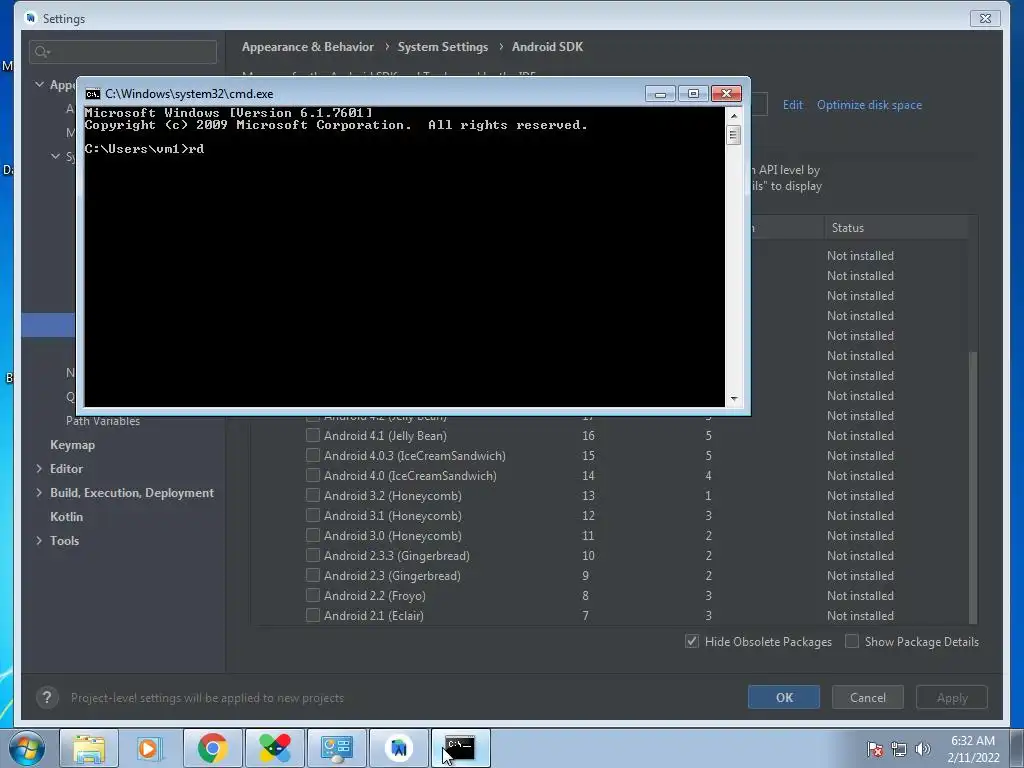Check Android 3.2 (Honeycomb) checkbox
The height and width of the screenshot is (768, 1024).
313,495
